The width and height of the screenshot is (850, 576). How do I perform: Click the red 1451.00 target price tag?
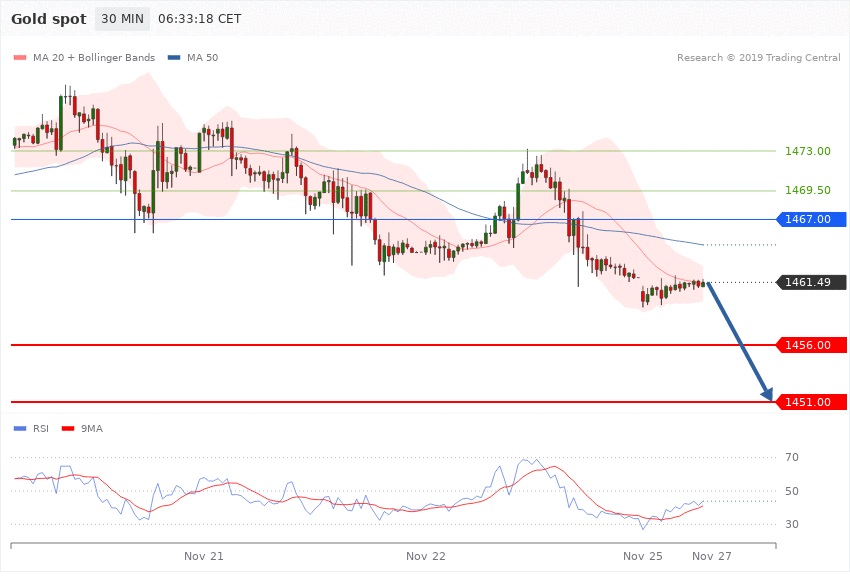(x=812, y=402)
